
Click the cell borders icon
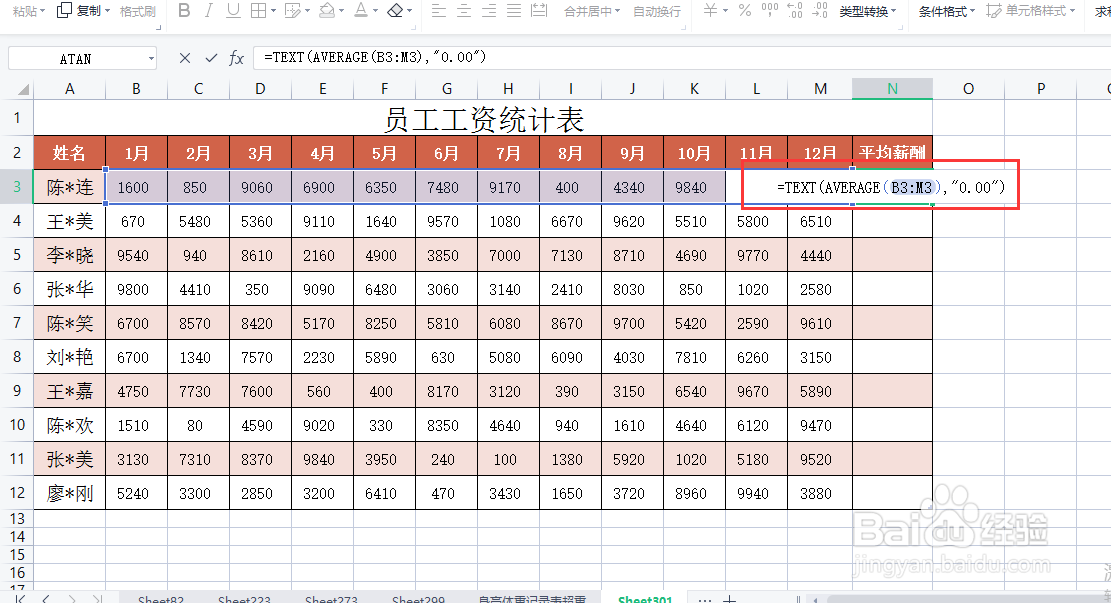click(259, 11)
